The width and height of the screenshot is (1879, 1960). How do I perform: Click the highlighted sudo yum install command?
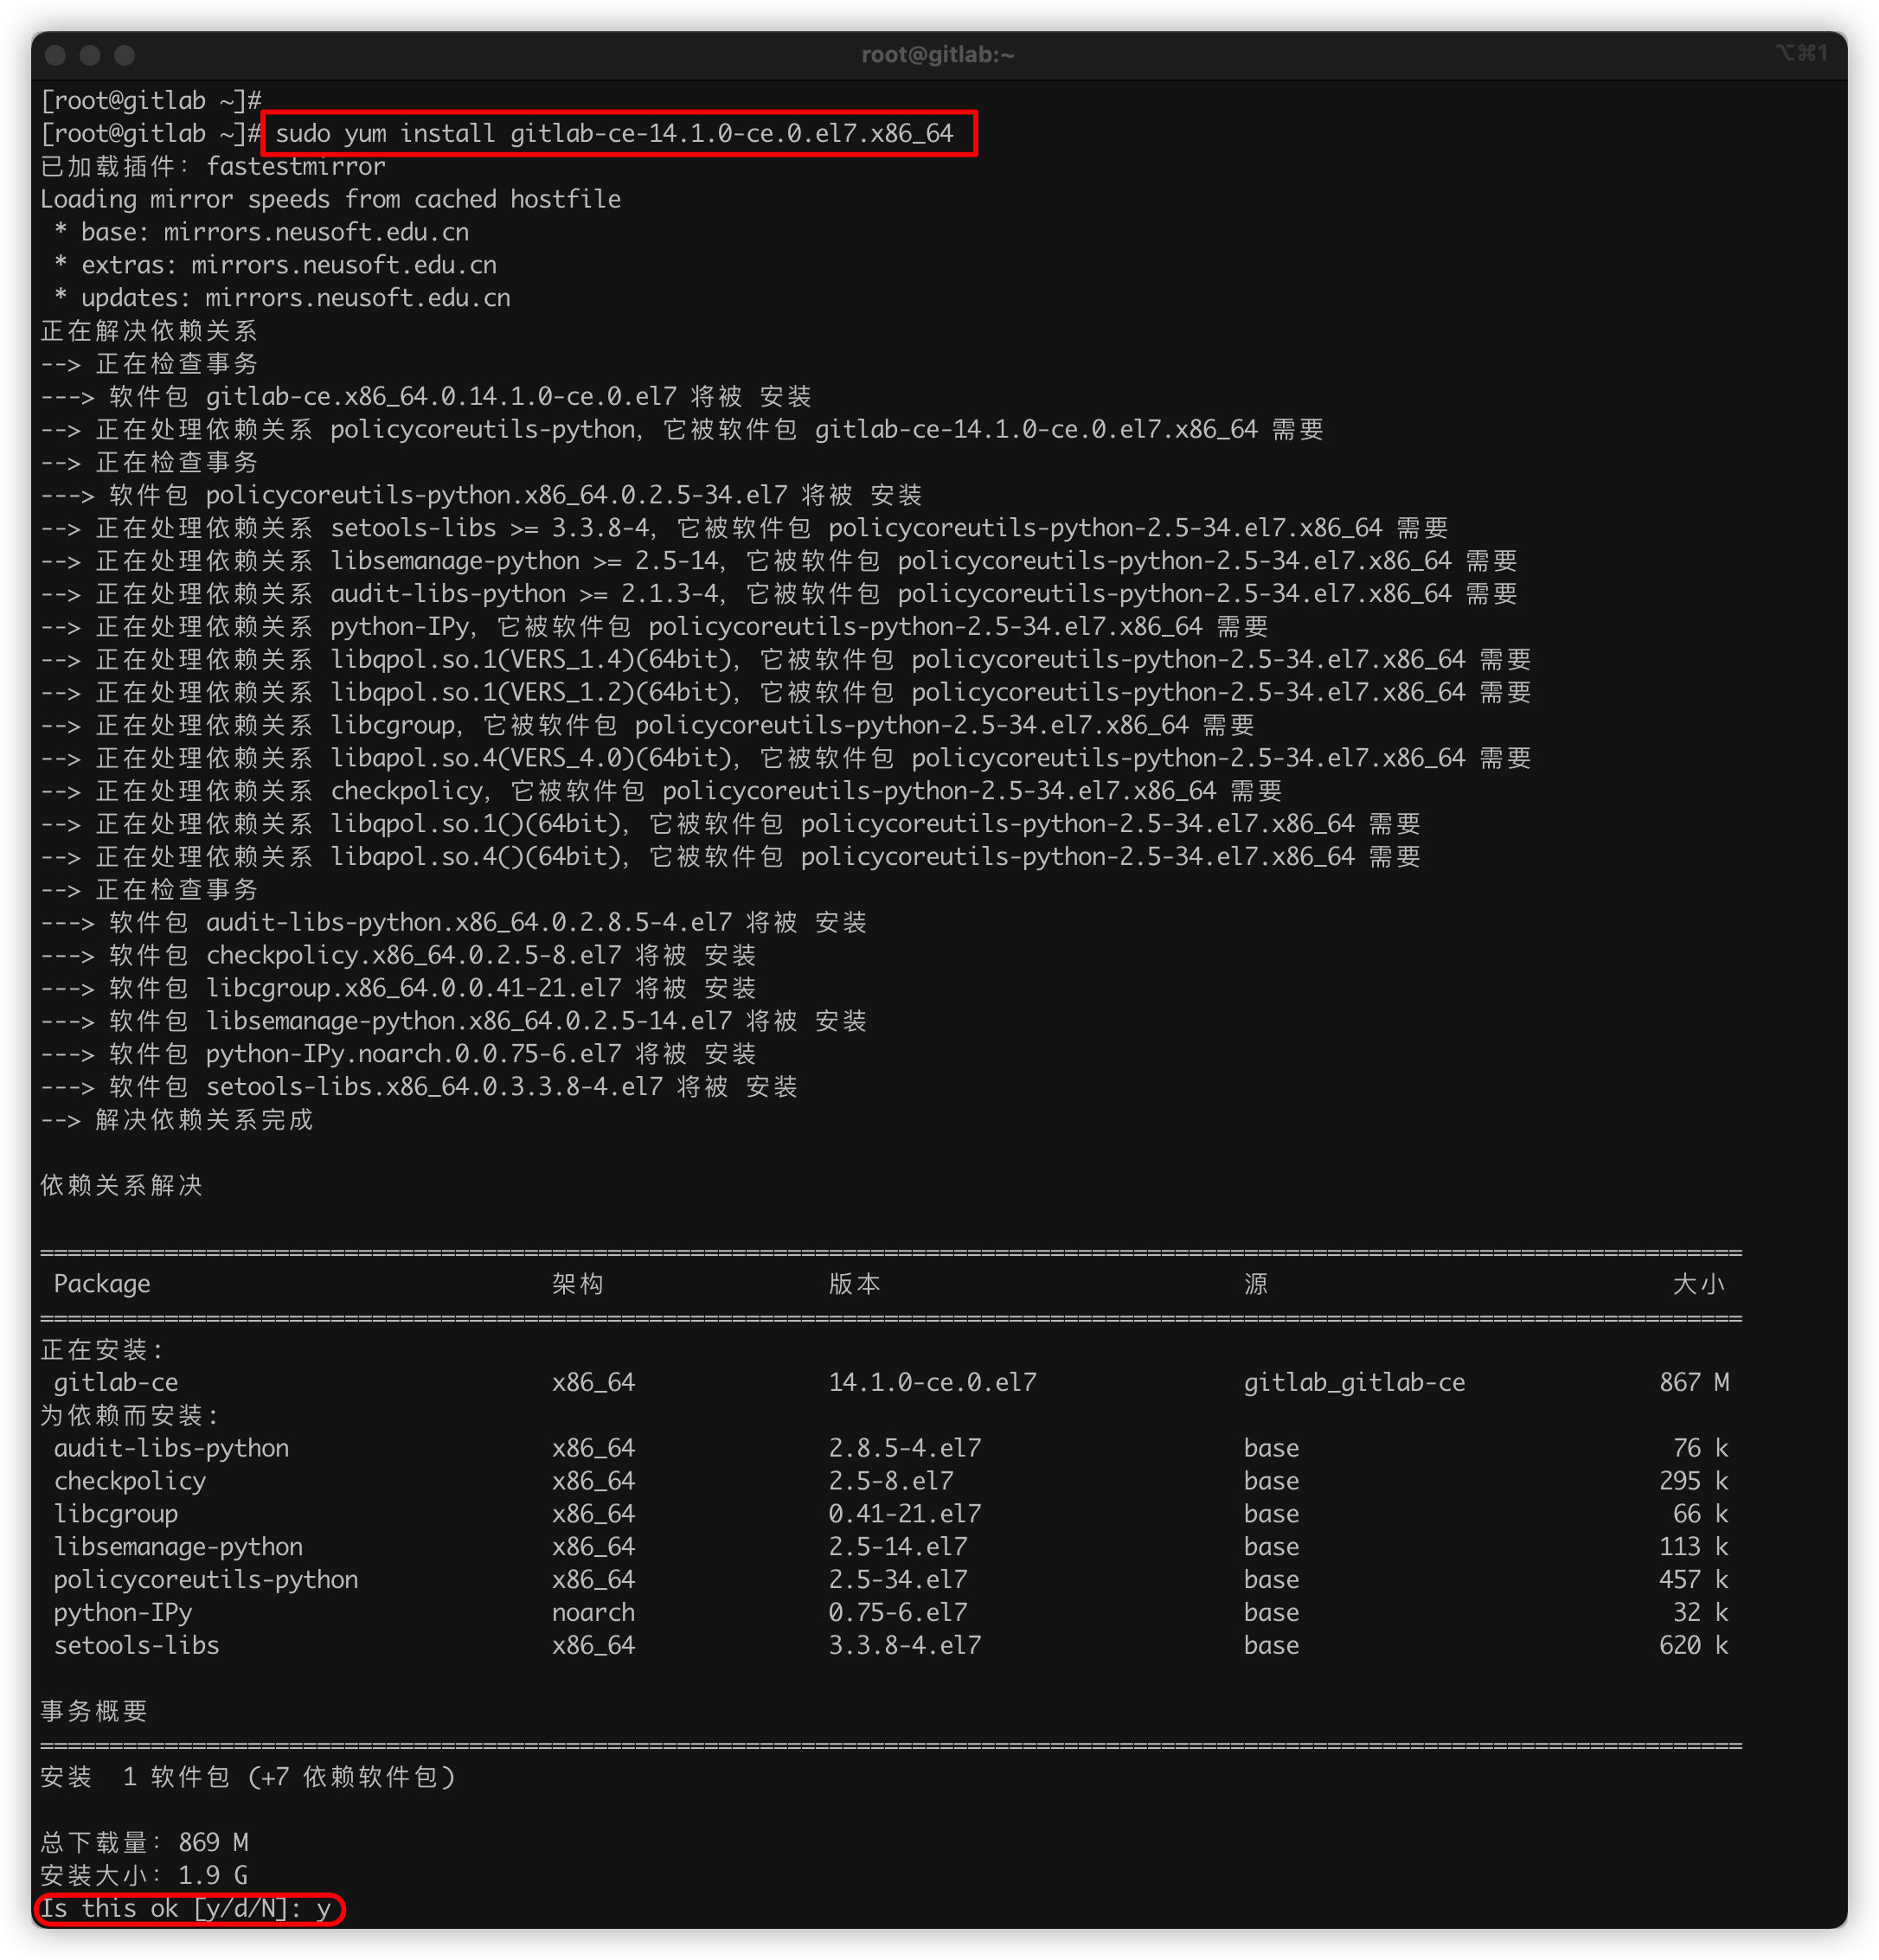click(617, 132)
